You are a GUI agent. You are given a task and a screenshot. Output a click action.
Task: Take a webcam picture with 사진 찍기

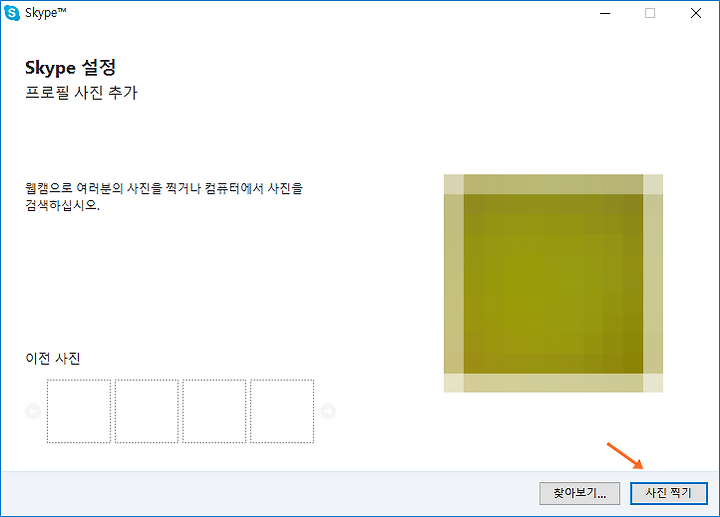[x=669, y=493]
